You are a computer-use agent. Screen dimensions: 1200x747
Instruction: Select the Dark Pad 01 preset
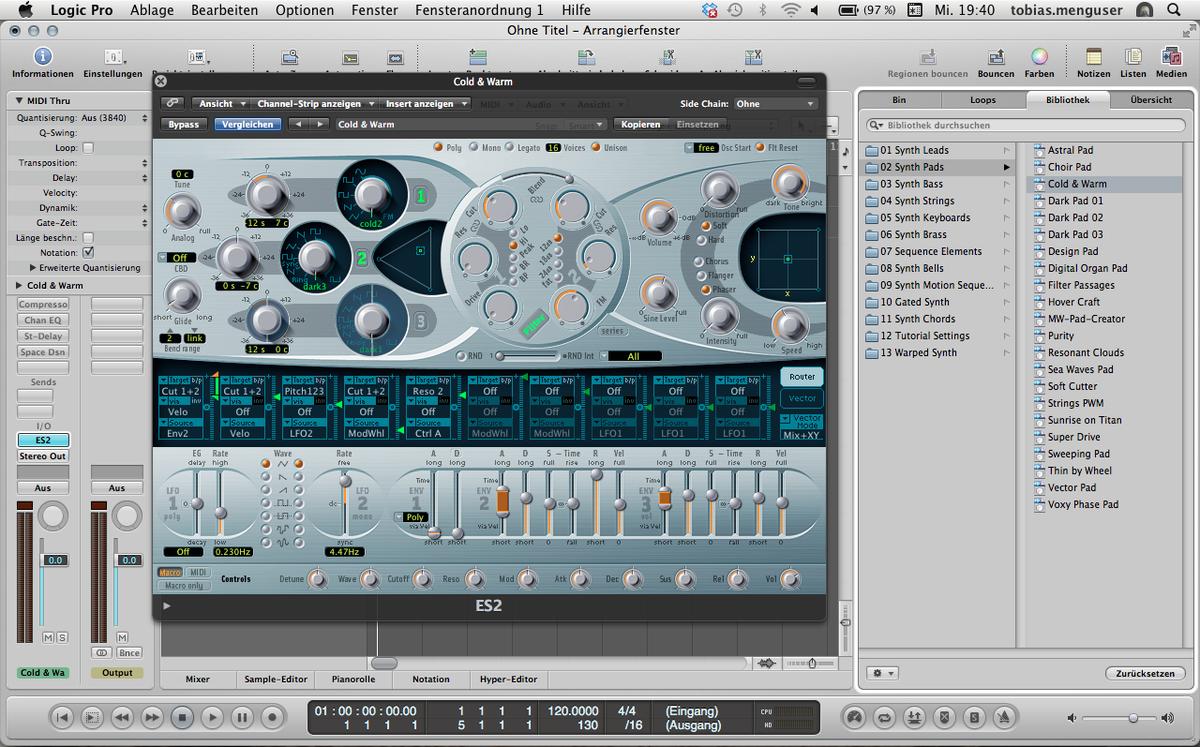pyautogui.click(x=1076, y=201)
